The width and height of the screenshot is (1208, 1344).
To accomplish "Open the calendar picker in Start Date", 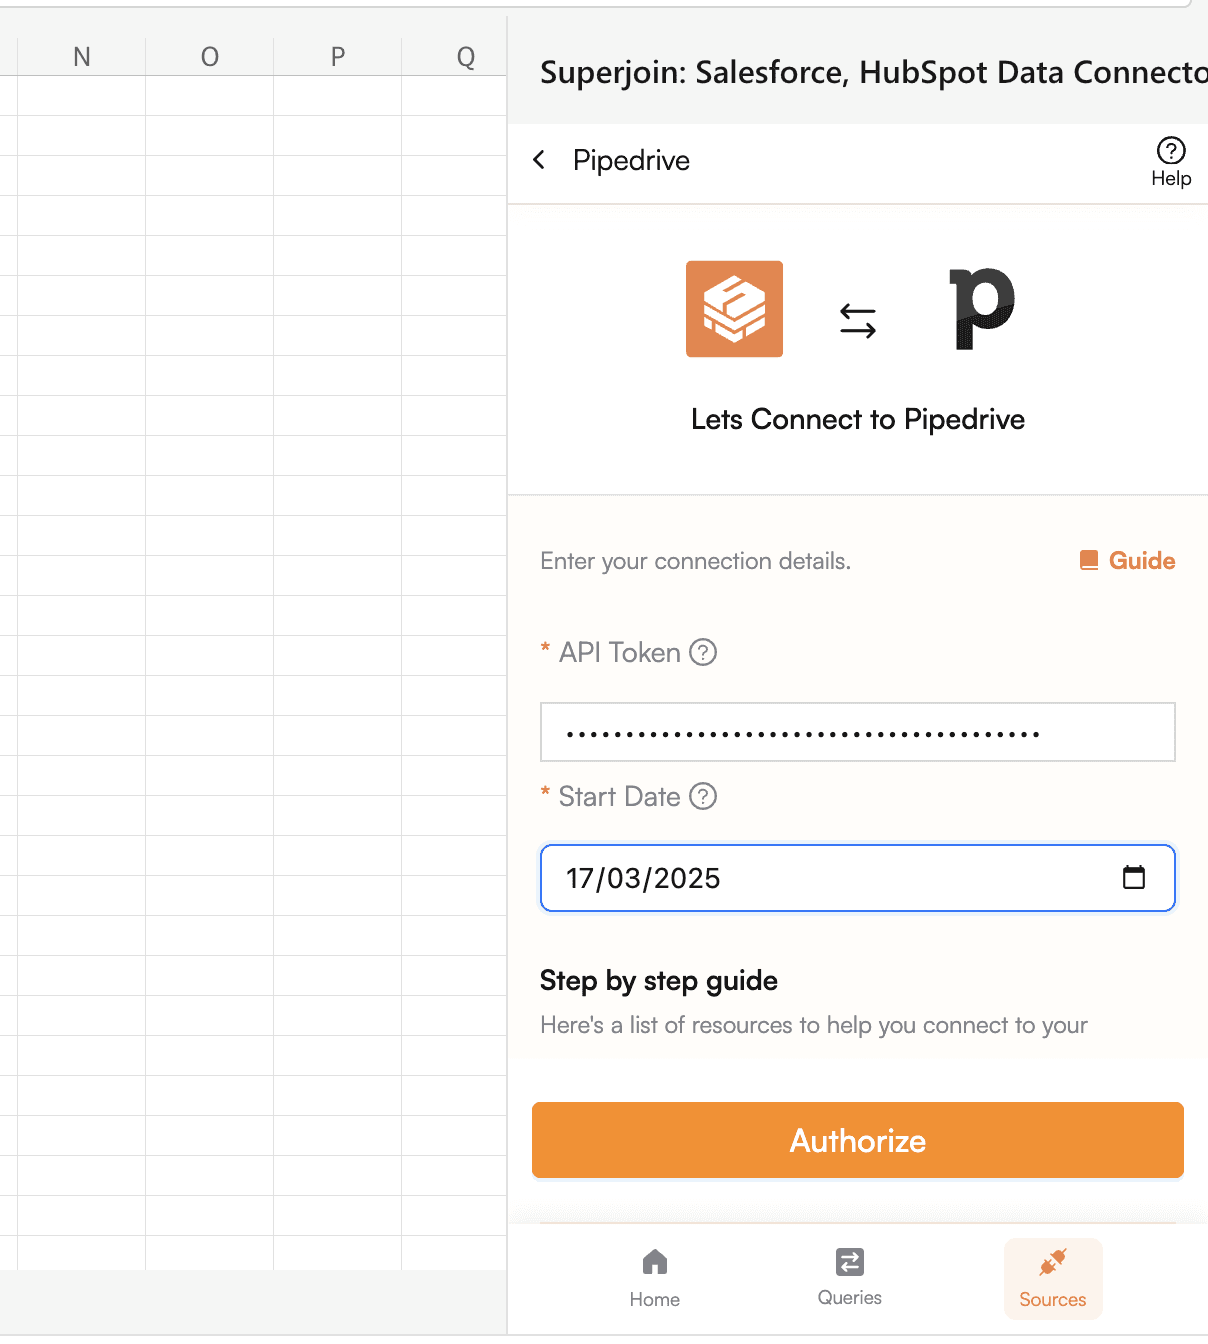I will tap(1134, 877).
